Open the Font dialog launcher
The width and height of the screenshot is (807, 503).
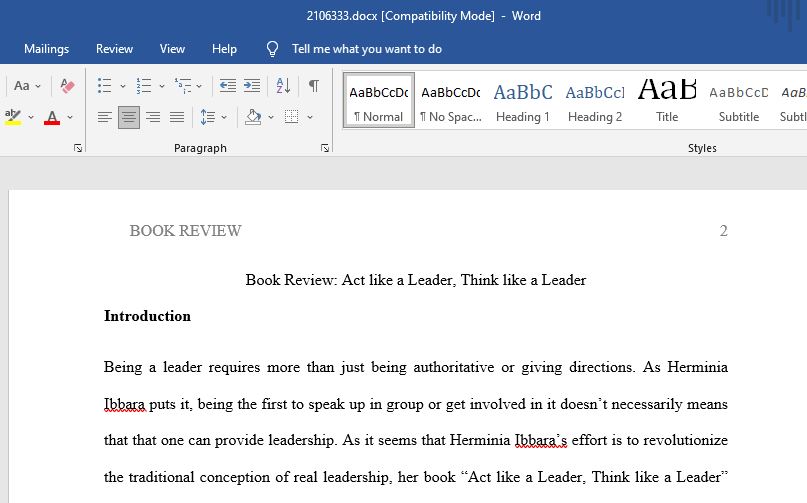pos(78,148)
